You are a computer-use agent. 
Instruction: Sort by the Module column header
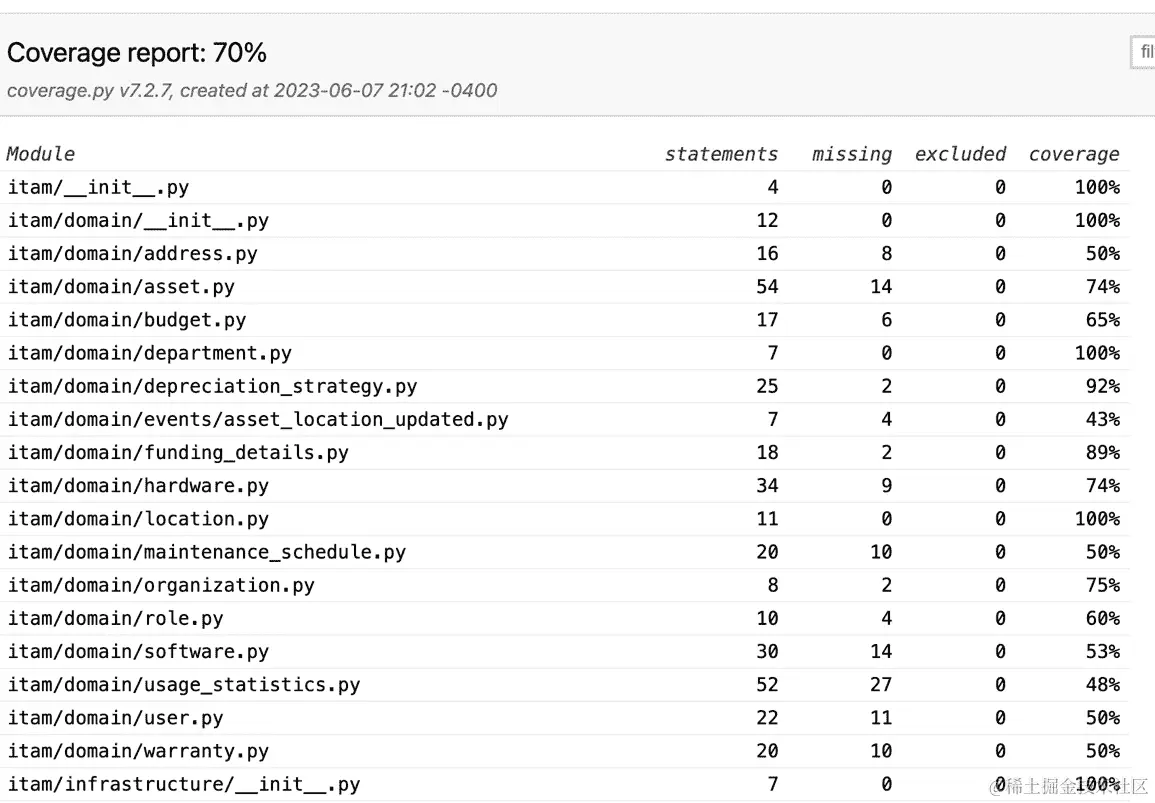(41, 154)
